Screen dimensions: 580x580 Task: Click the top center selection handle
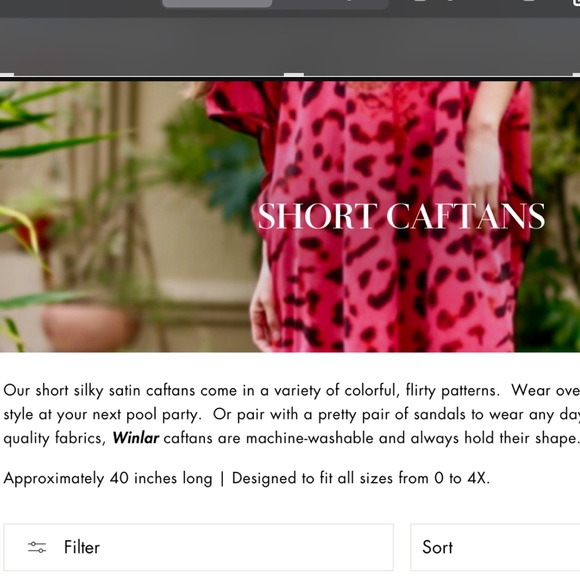(x=294, y=75)
